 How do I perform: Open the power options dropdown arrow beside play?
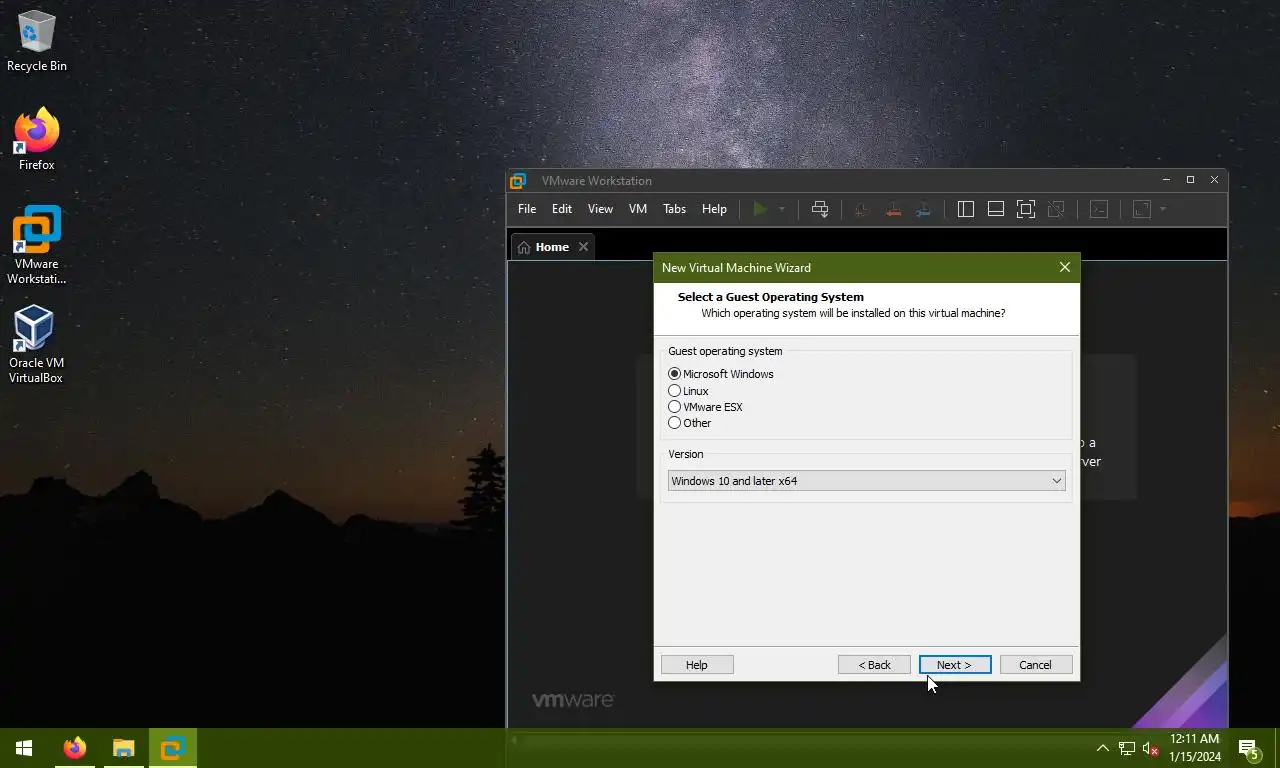pyautogui.click(x=782, y=209)
